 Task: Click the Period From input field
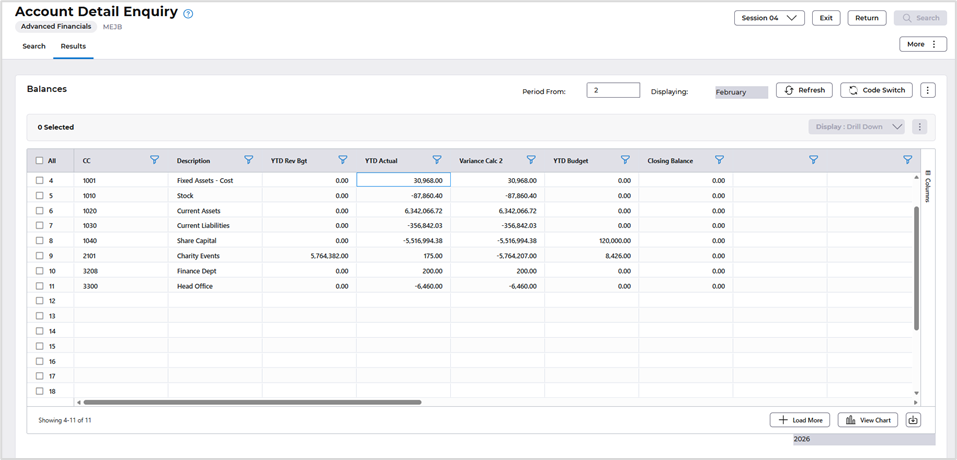pos(613,91)
